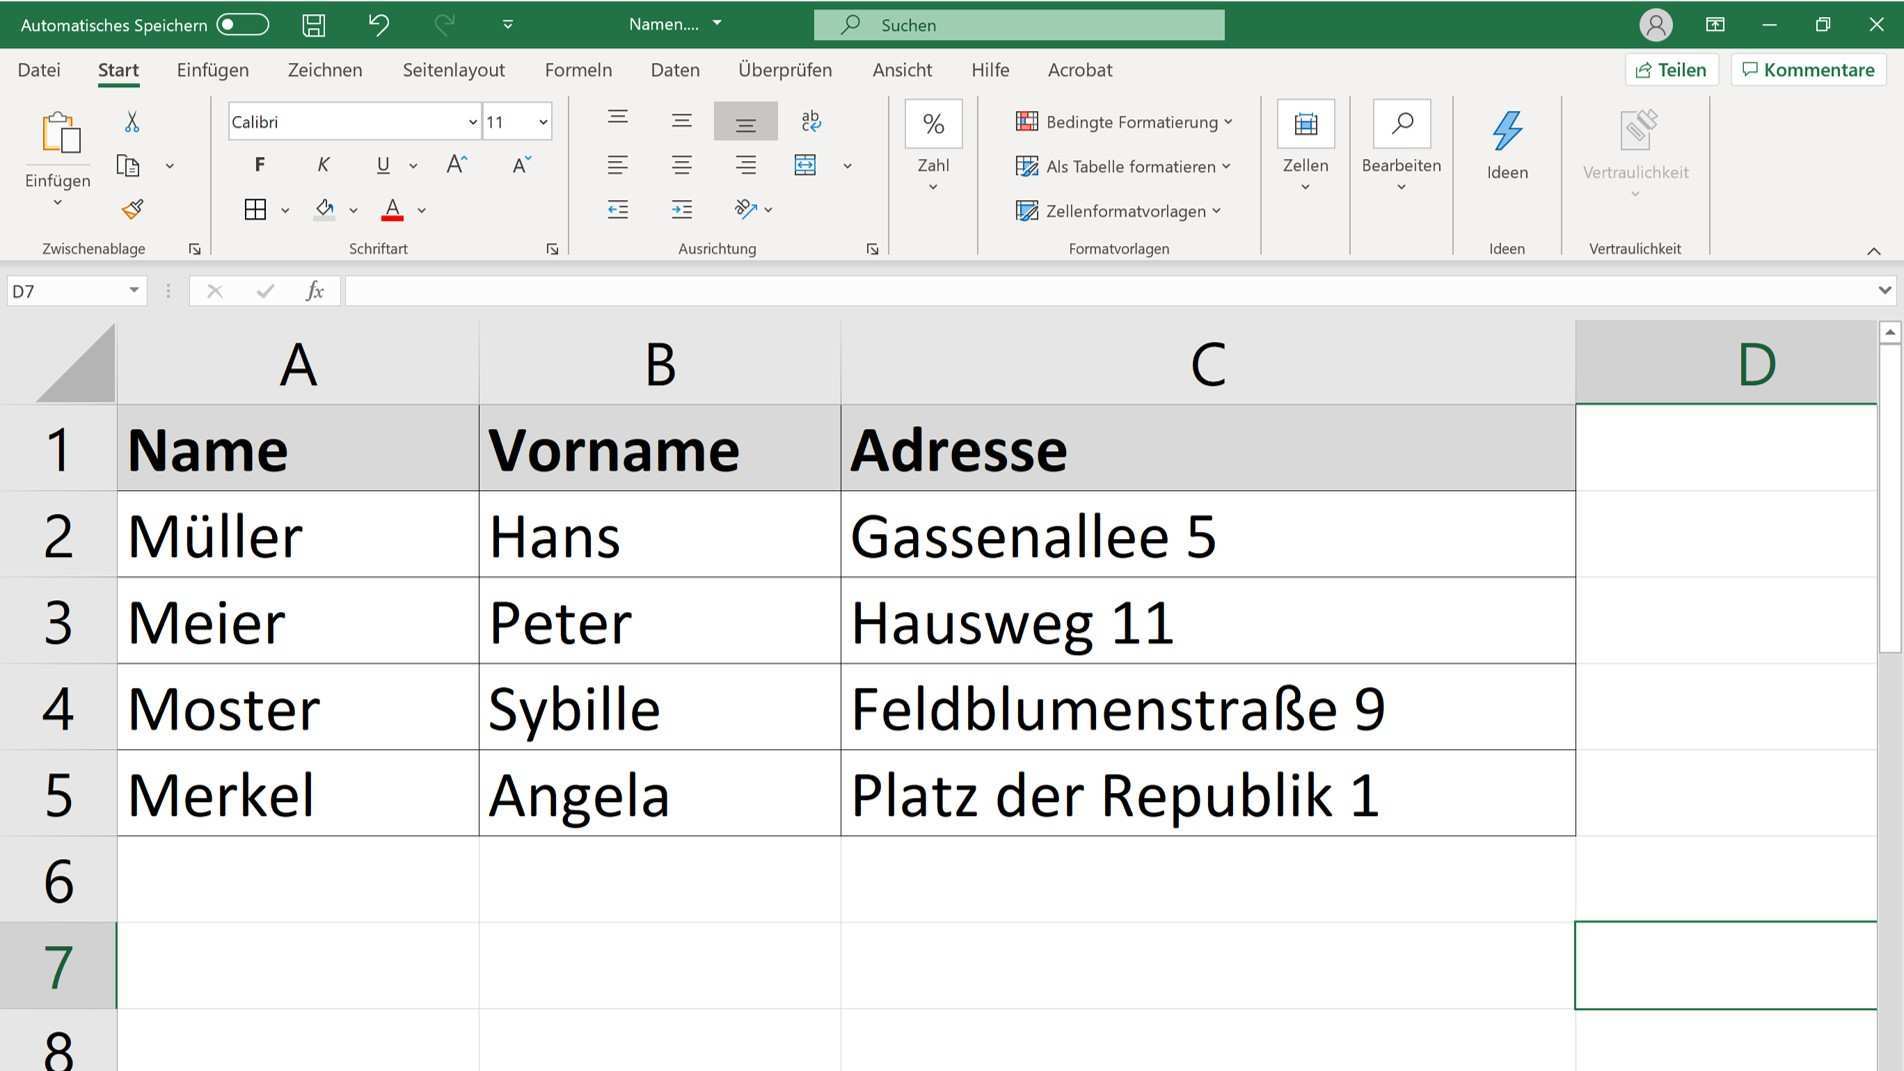Click the increase indent icon
Image resolution: width=1904 pixels, height=1071 pixels.
682,209
